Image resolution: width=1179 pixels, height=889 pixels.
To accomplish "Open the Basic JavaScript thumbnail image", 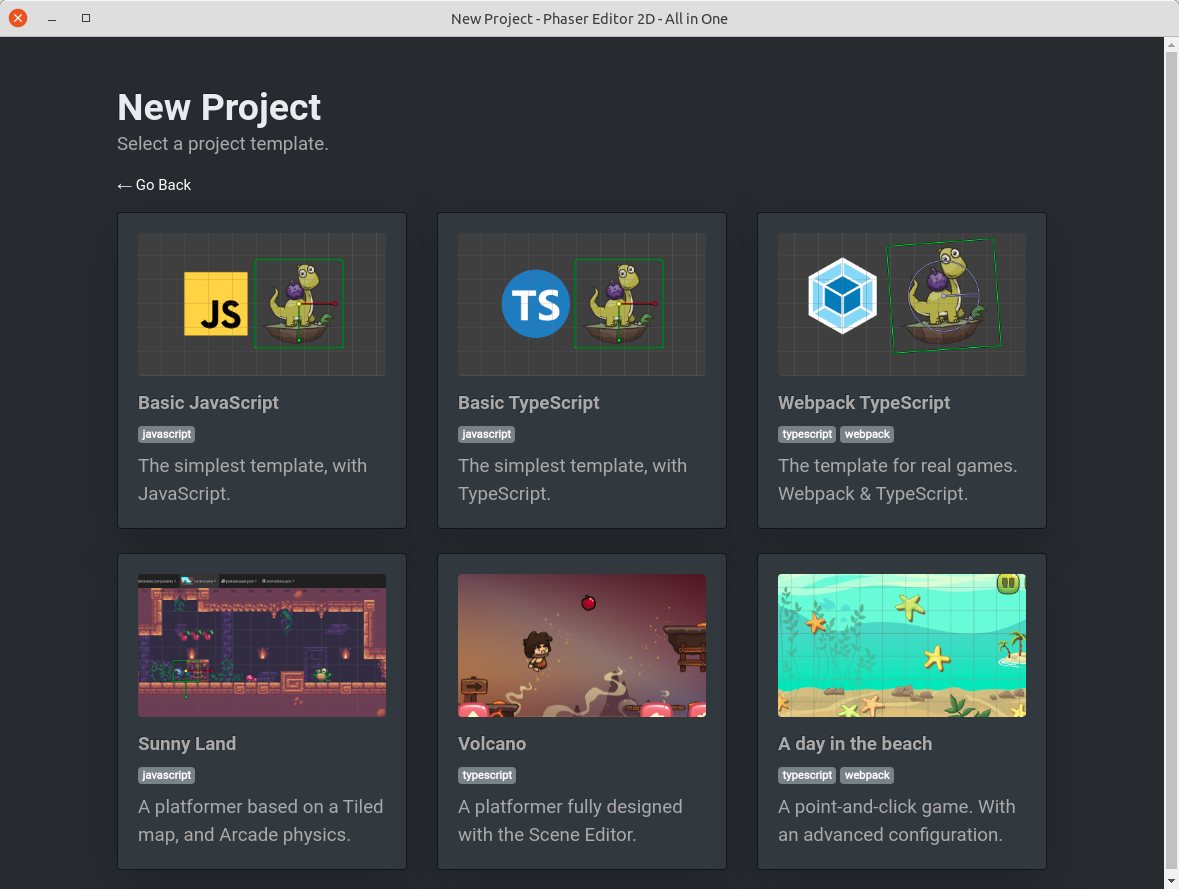I will (262, 305).
